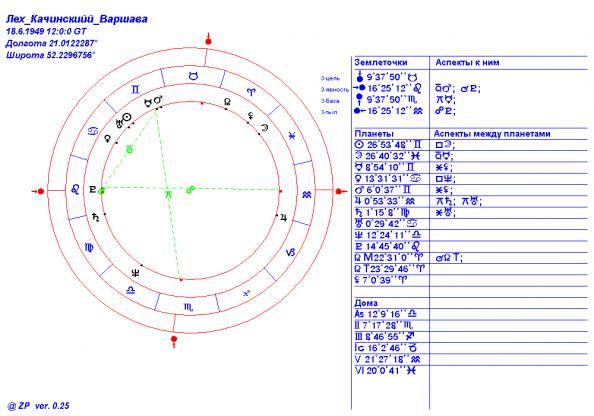Click the Pisces sign in the zodiac ring
This screenshot has height=416, width=594.
coord(292,136)
